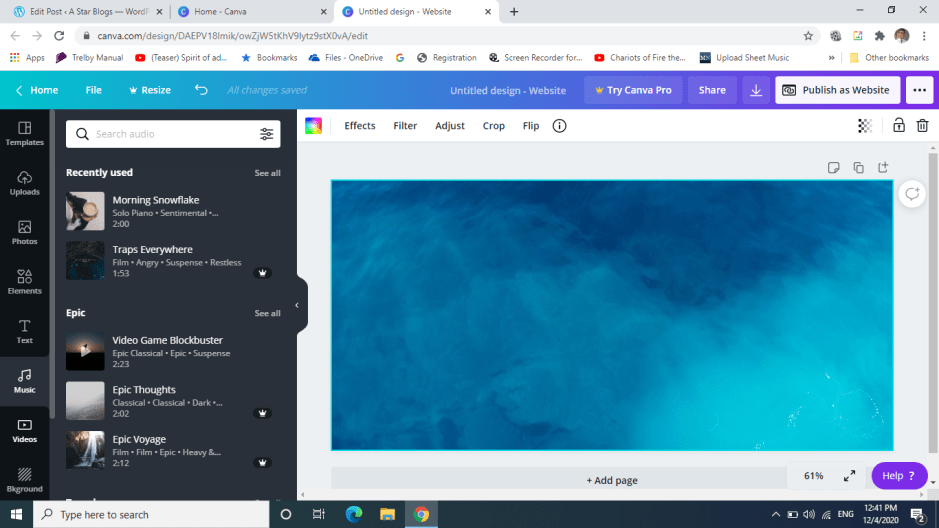This screenshot has width=939, height=528.
Task: Open the Elements panel
Action: [x=25, y=282]
